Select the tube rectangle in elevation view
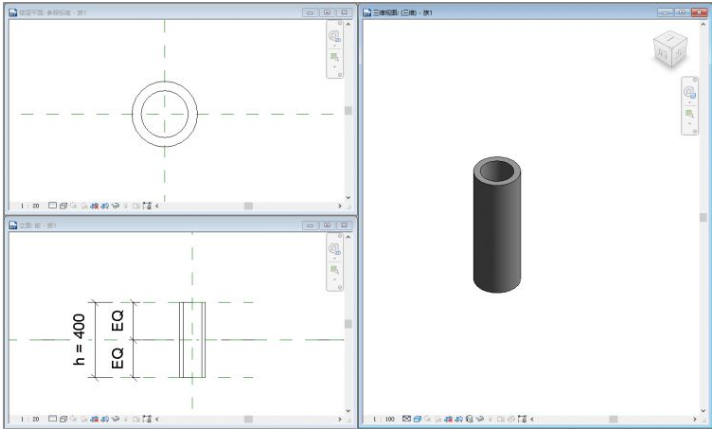This screenshot has height=433, width=715. point(192,340)
